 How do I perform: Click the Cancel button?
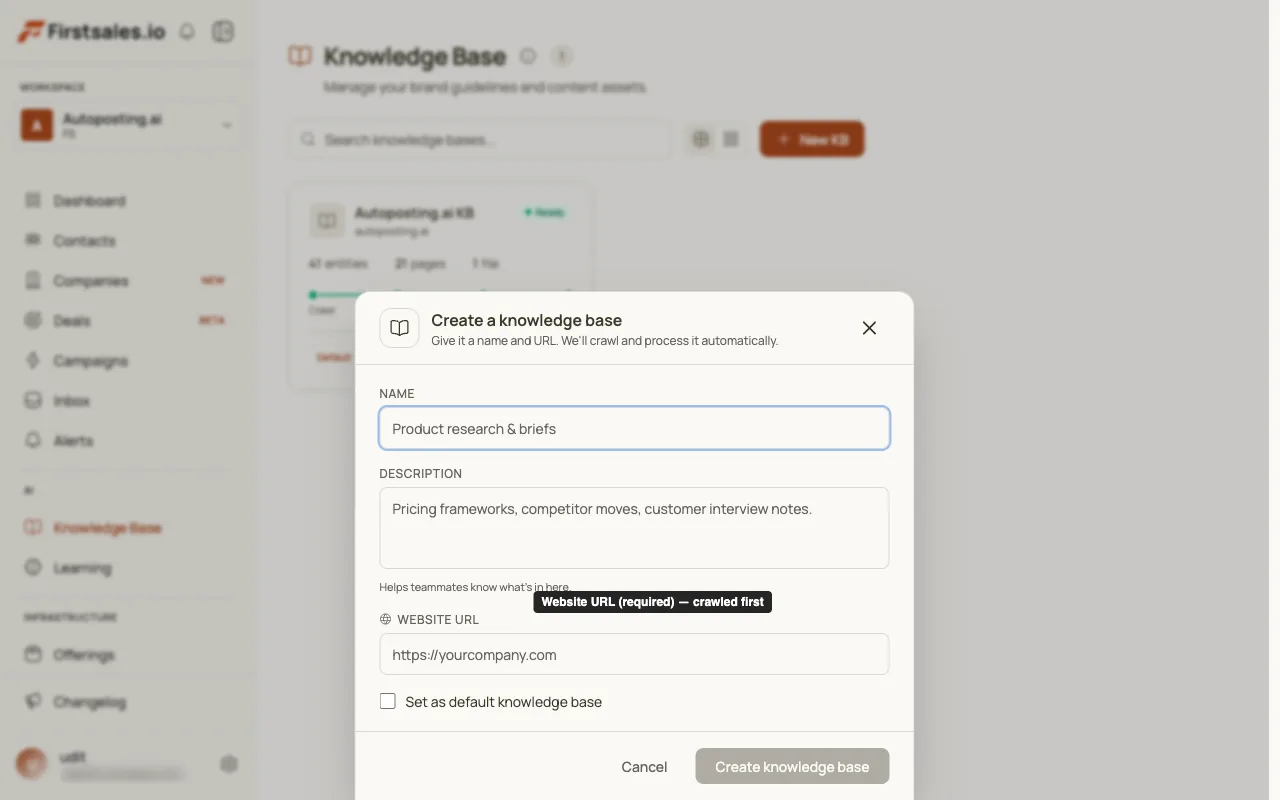644,767
